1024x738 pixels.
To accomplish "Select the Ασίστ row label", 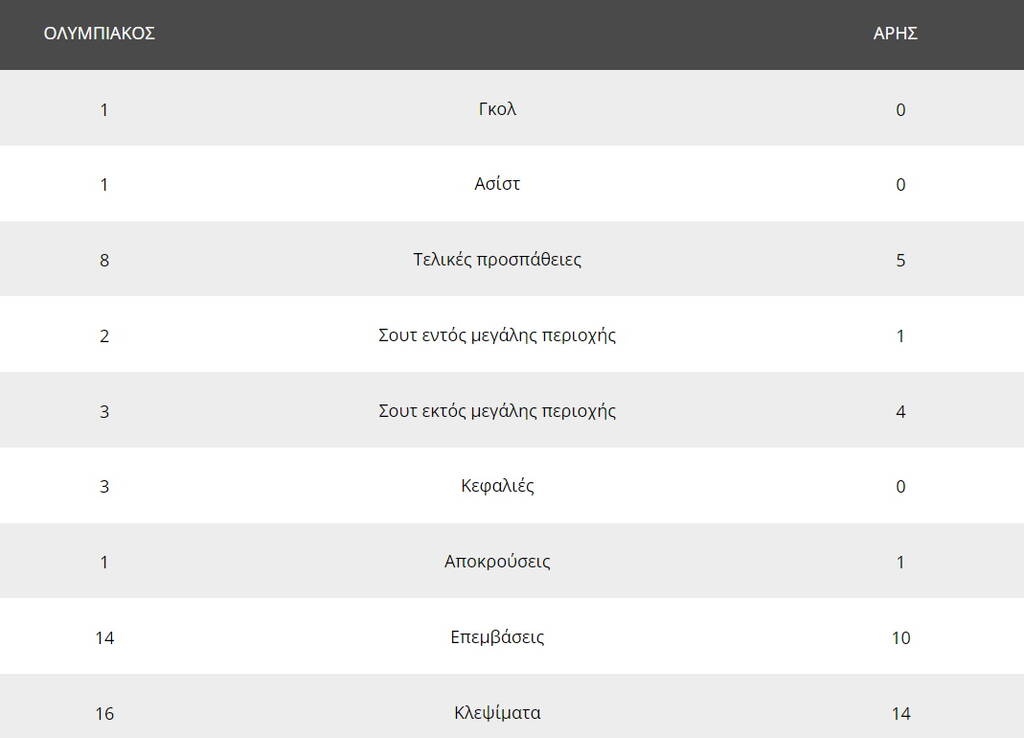I will 497,184.
